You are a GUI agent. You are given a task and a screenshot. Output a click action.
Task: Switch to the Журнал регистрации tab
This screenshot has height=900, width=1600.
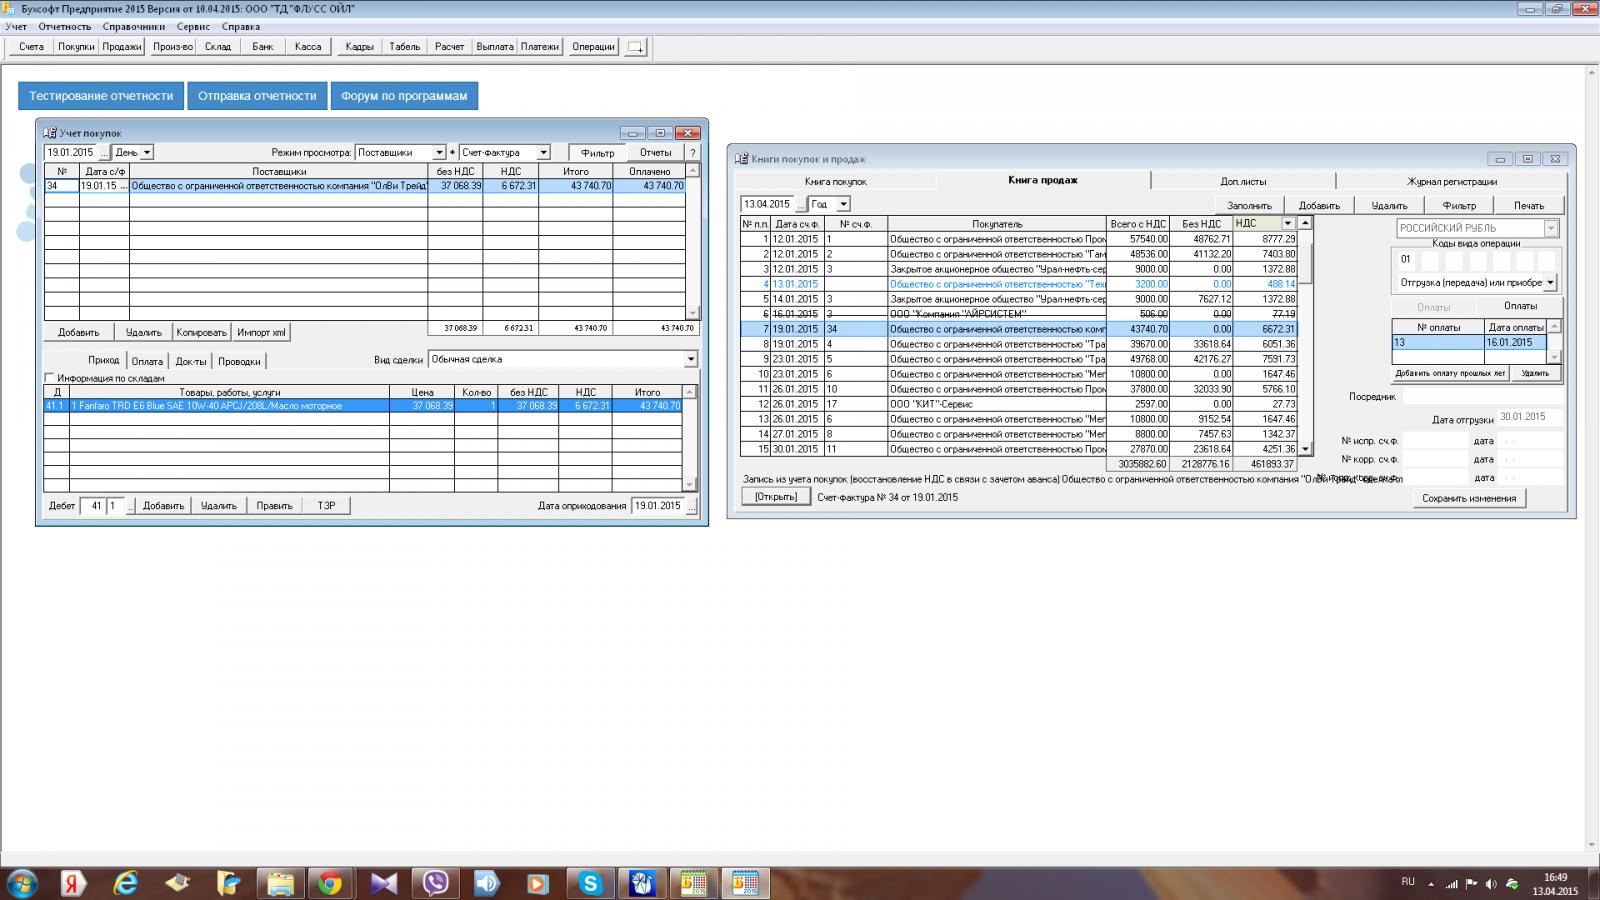(x=1451, y=182)
